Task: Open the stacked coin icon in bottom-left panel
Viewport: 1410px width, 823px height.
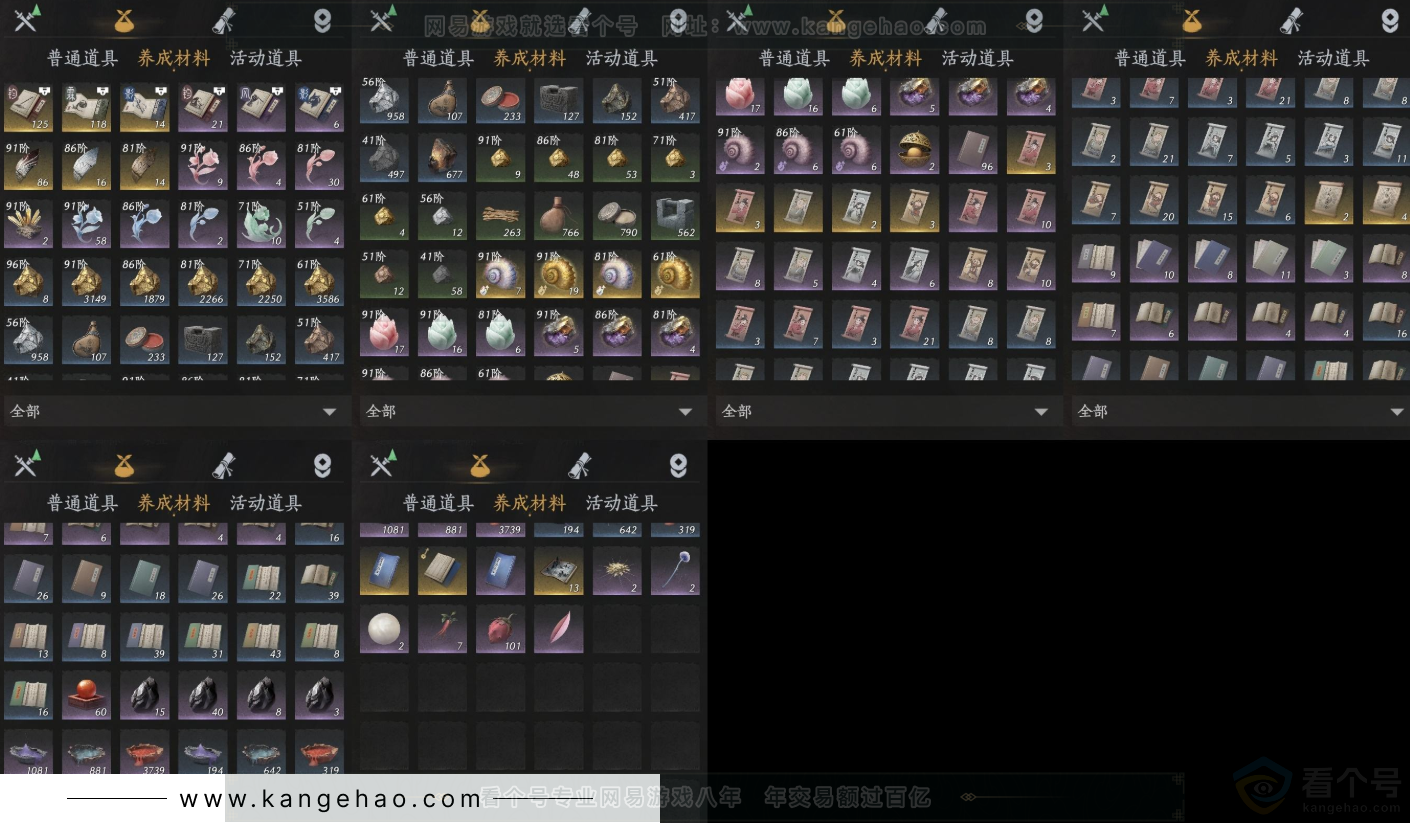Action: point(322,464)
